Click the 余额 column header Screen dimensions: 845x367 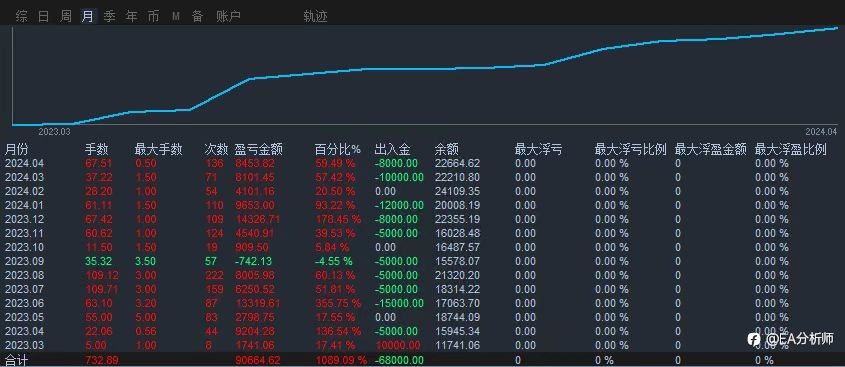click(446, 149)
